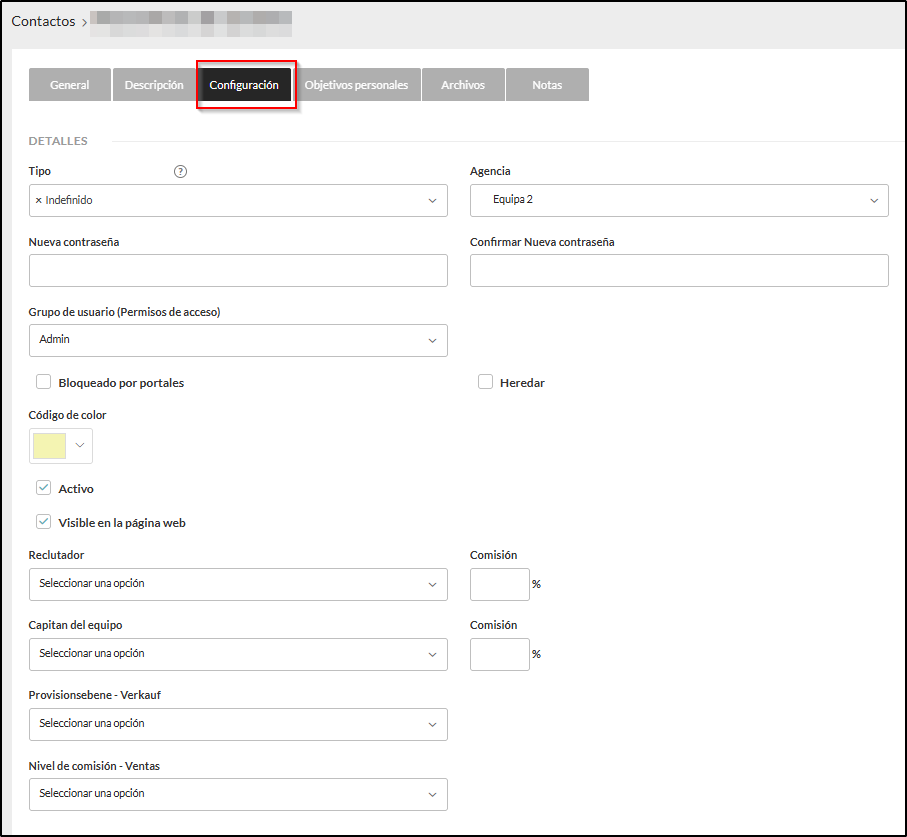
Task: Expand the Reclutador dropdown
Action: tap(238, 584)
